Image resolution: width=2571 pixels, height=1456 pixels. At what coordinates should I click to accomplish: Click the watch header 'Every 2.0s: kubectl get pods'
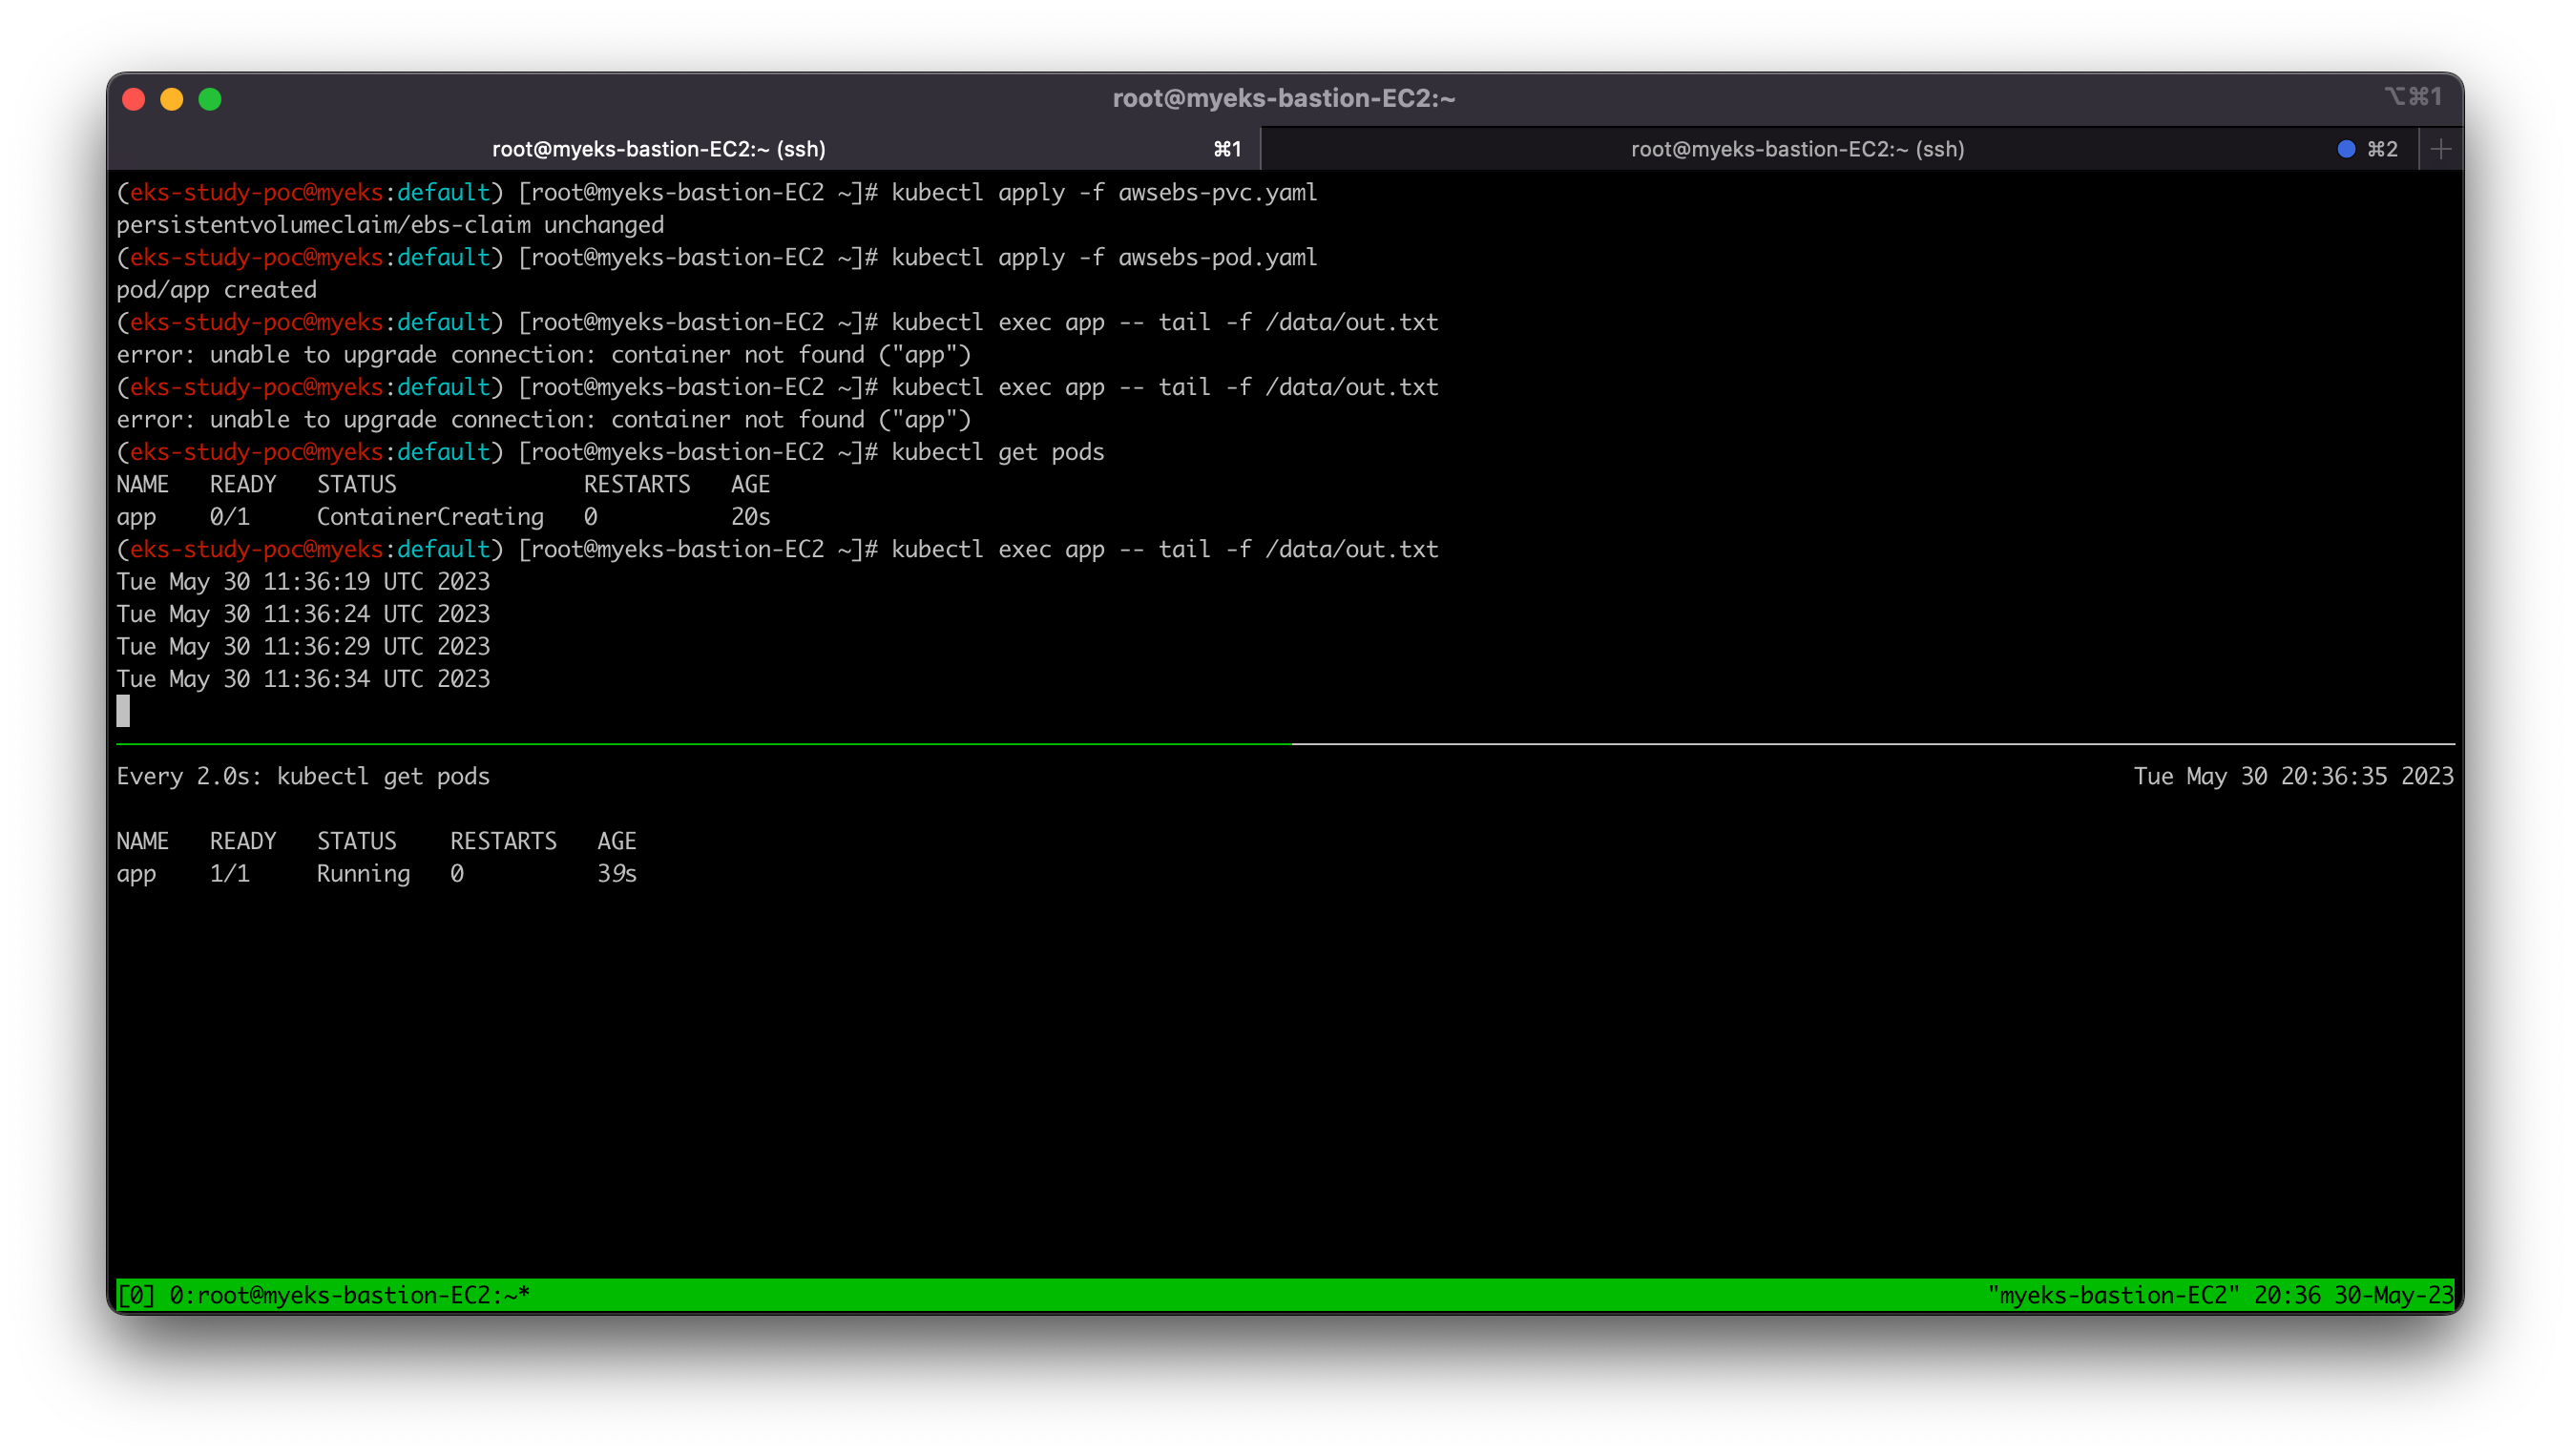click(303, 776)
